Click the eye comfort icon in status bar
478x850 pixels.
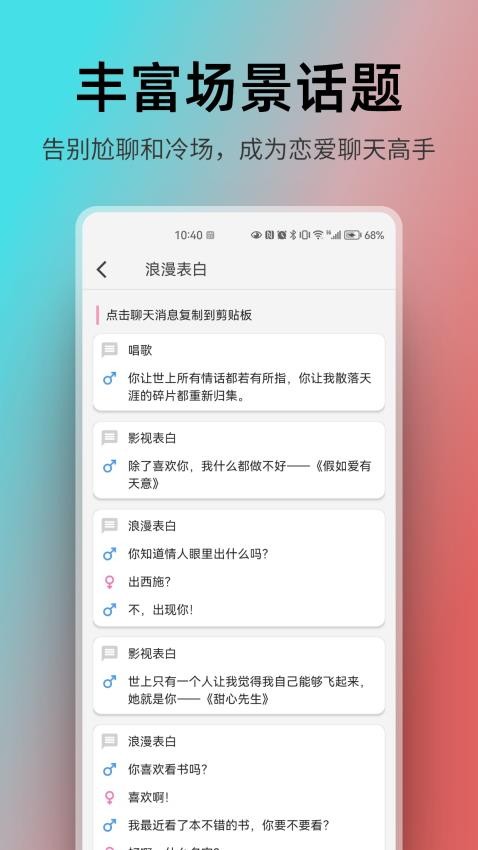pyautogui.click(x=256, y=235)
